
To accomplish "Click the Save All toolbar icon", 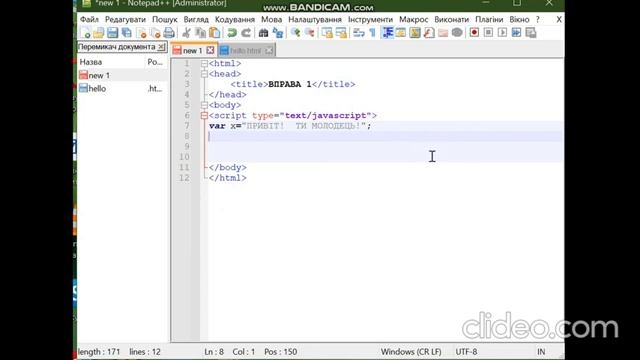I will (127, 33).
